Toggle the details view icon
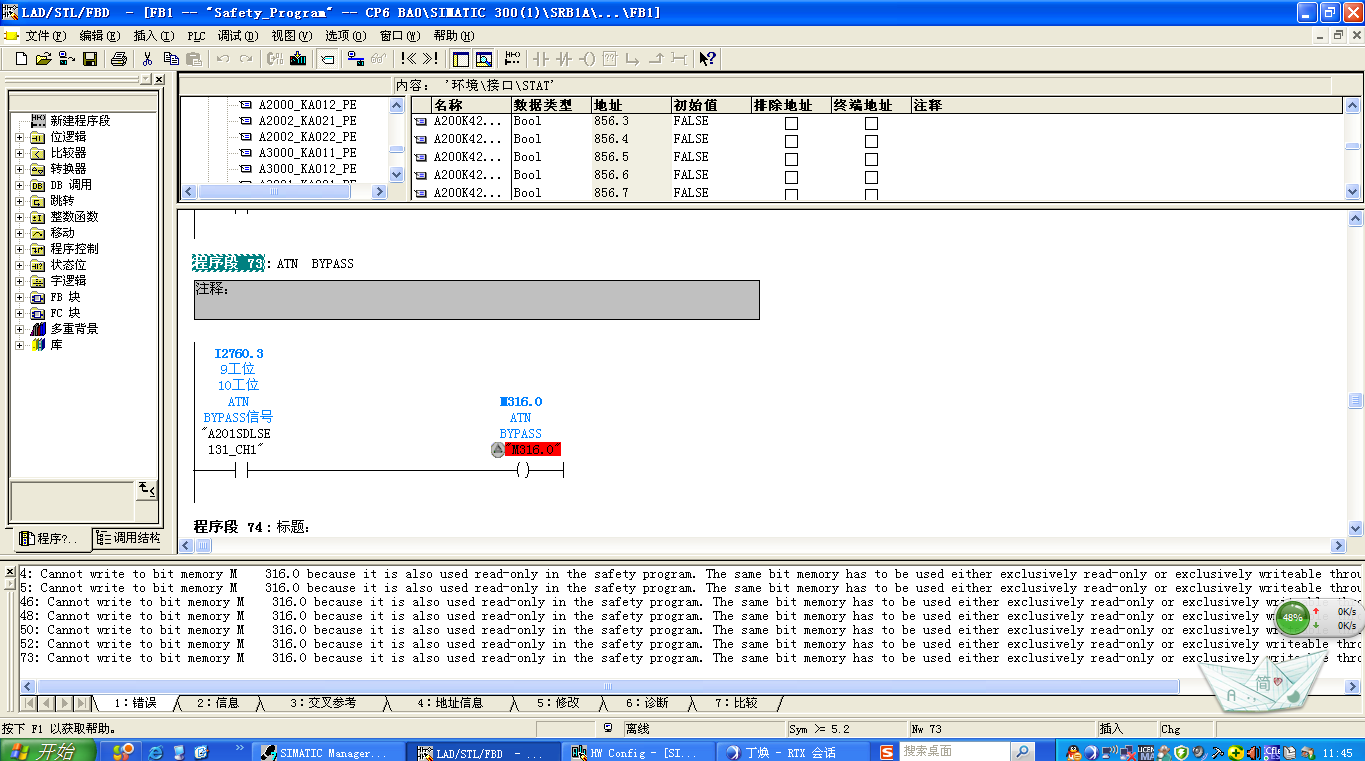 coord(484,59)
